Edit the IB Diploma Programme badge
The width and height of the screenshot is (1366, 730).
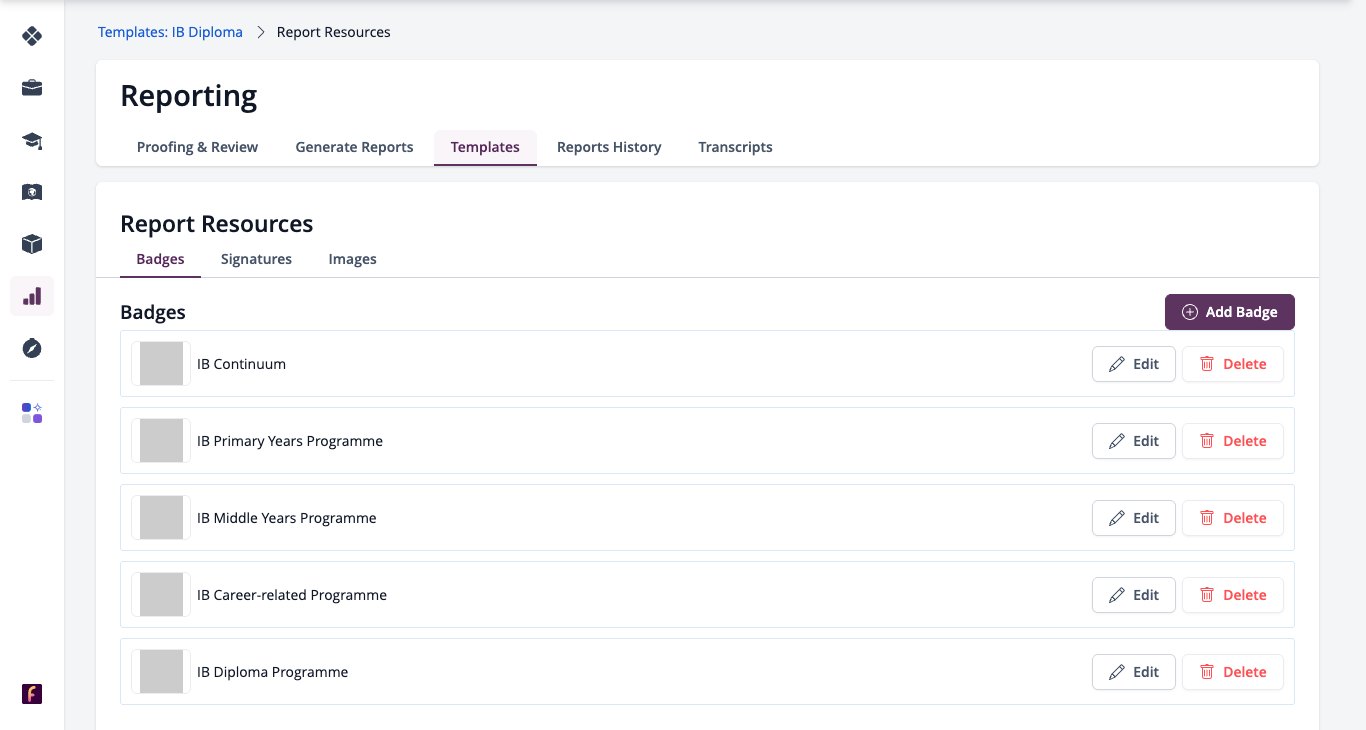coord(1134,672)
